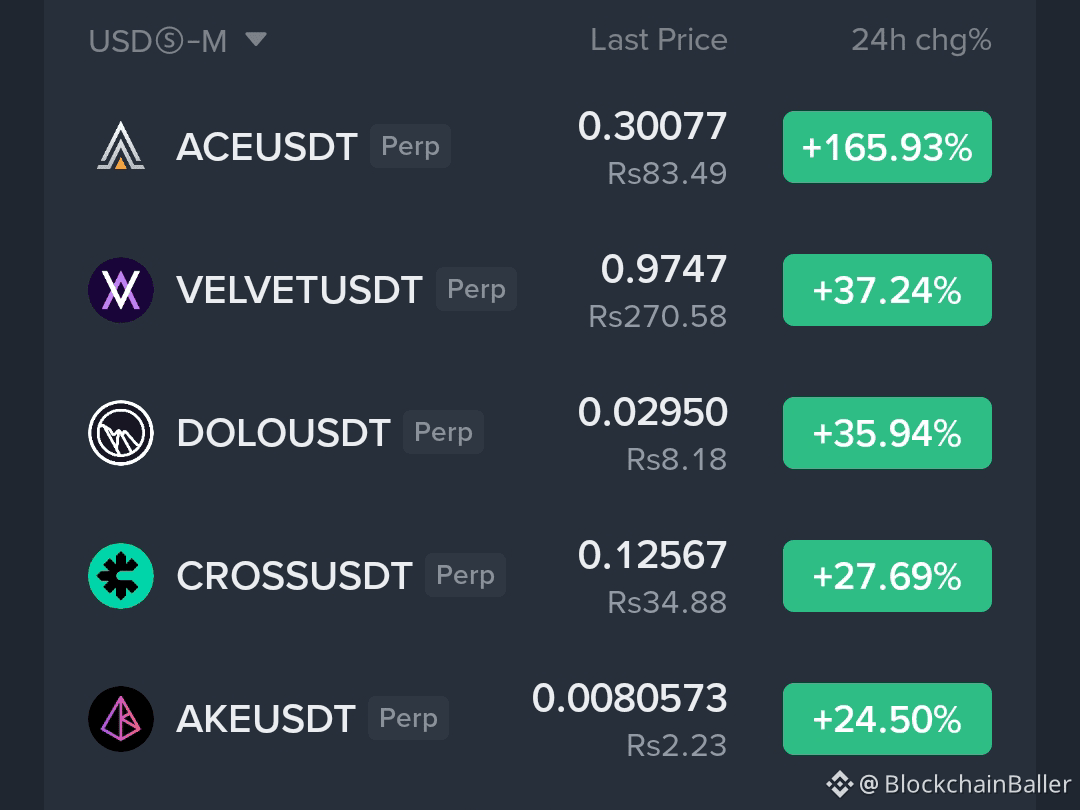1080x810 pixels.
Task: Click the DOLO mountain coin icon
Action: (121, 433)
